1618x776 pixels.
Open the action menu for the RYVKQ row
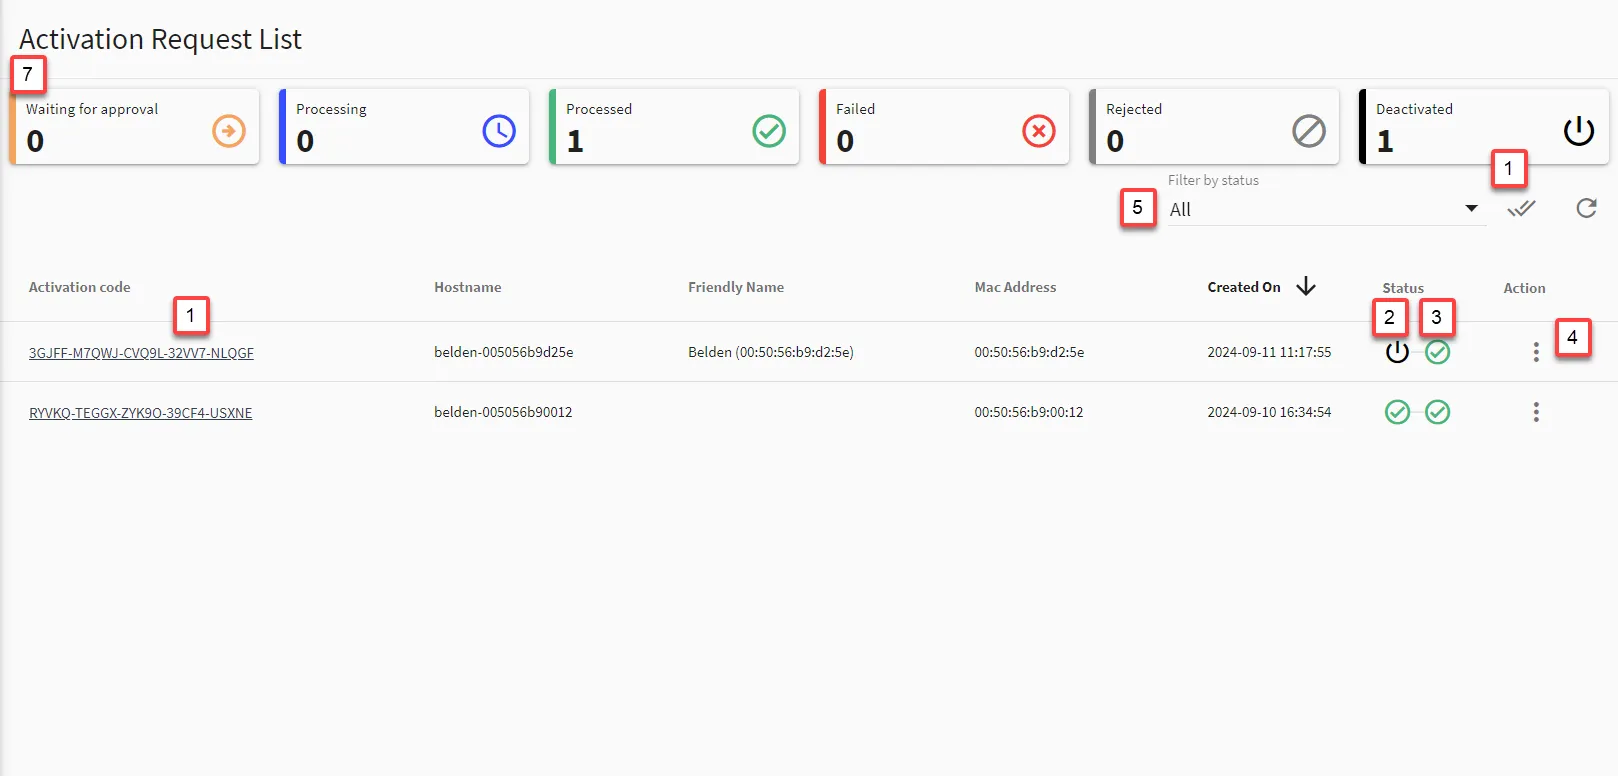1536,412
